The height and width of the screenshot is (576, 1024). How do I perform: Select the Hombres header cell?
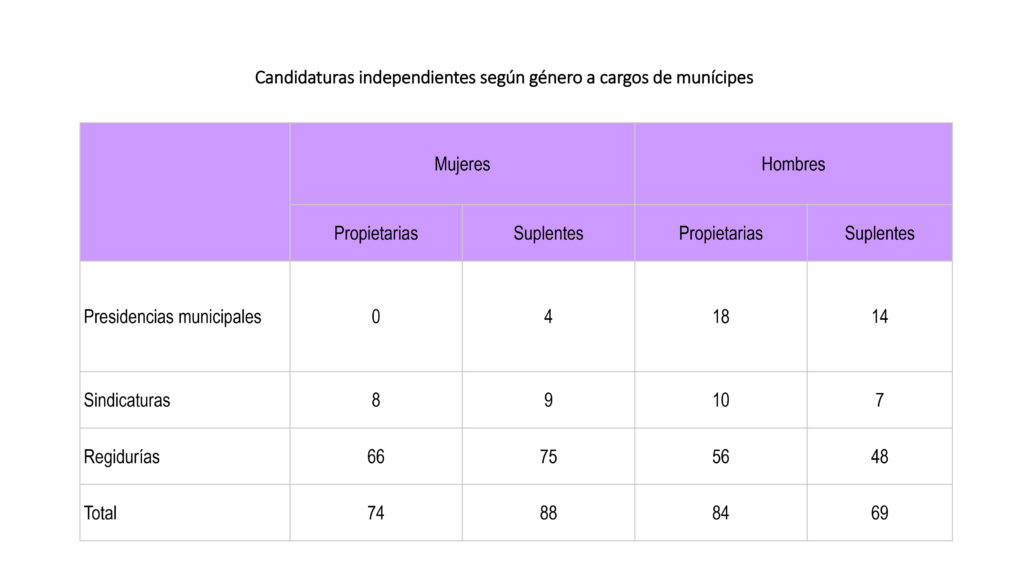[x=793, y=164]
